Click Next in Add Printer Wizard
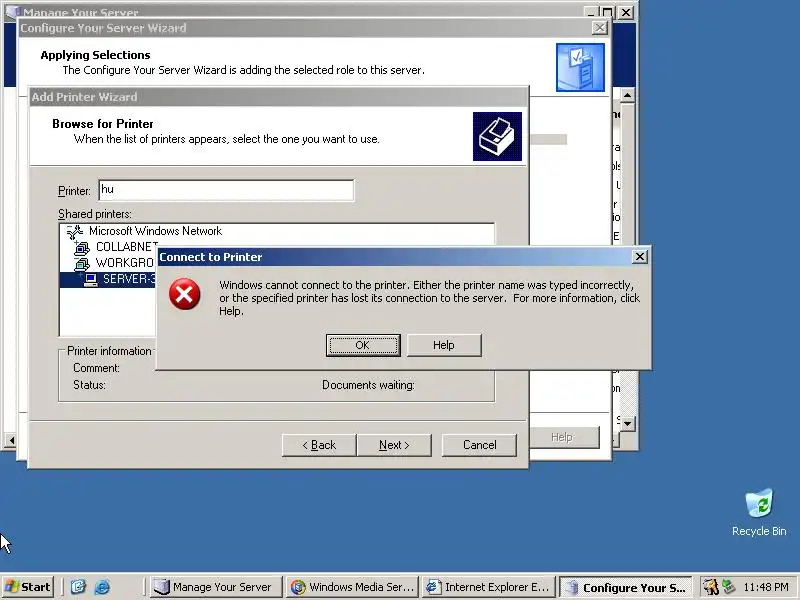This screenshot has width=800, height=600. pyautogui.click(x=394, y=445)
